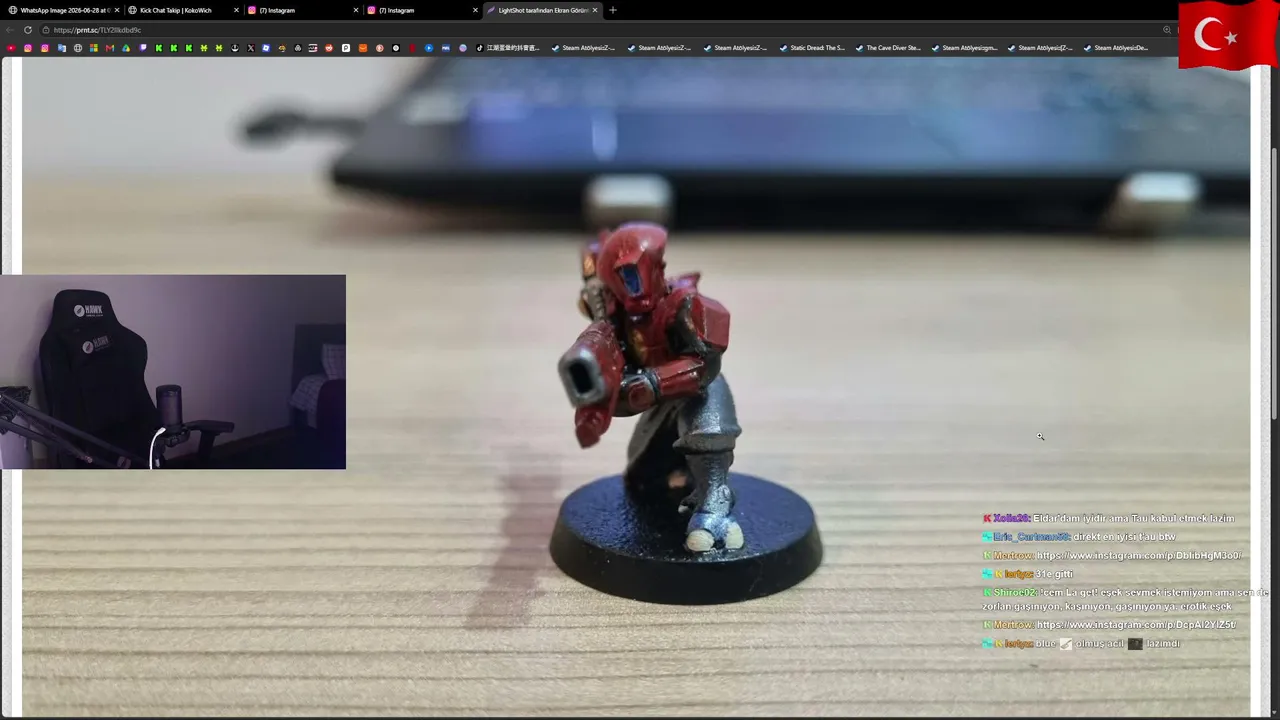
Task: Reload the current page
Action: (x=28, y=30)
